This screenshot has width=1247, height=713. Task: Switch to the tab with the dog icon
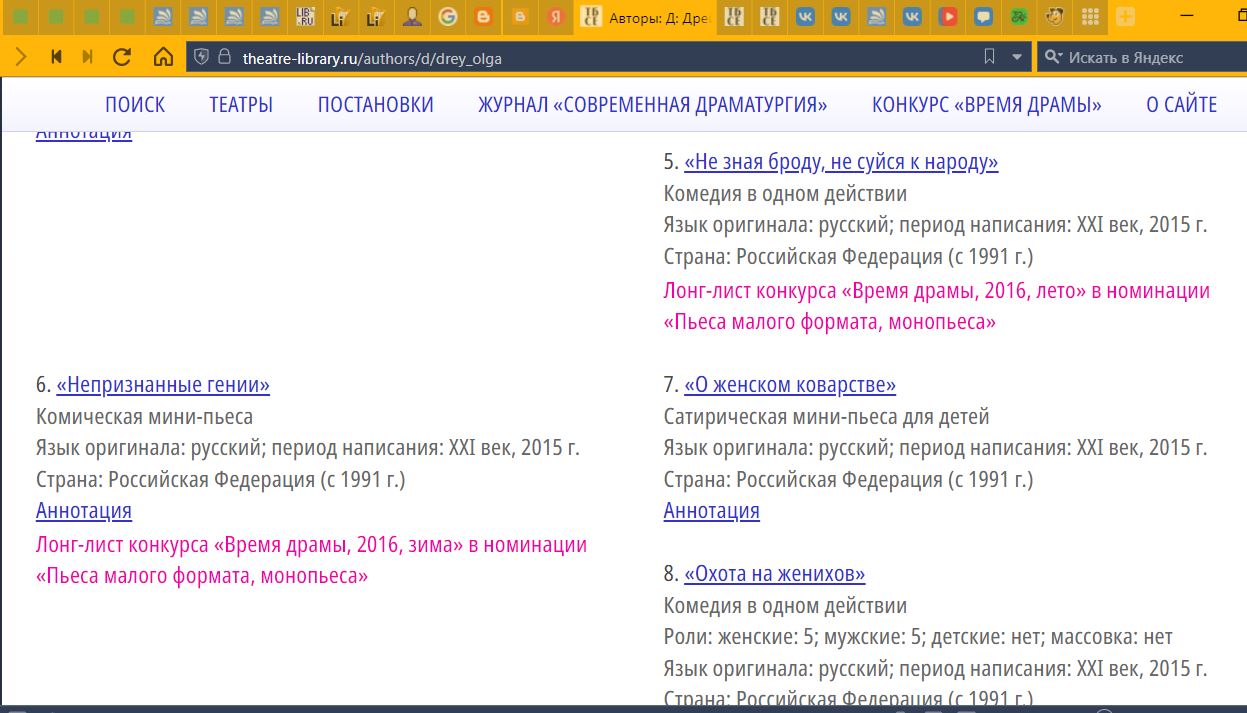pyautogui.click(x=1054, y=16)
